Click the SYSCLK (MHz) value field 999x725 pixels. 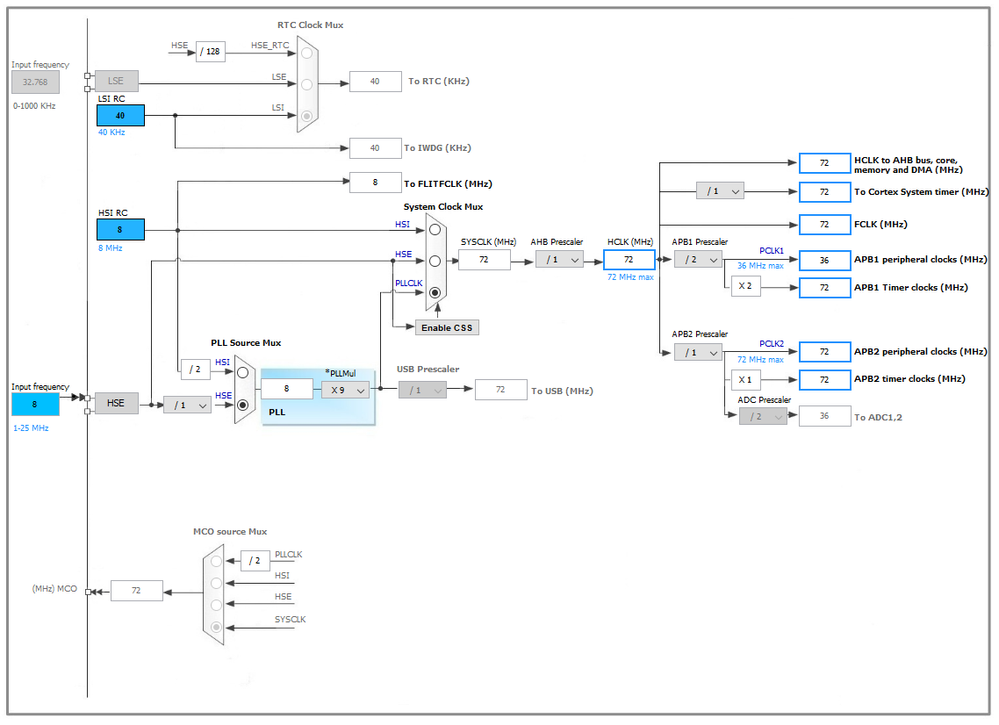pos(484,260)
